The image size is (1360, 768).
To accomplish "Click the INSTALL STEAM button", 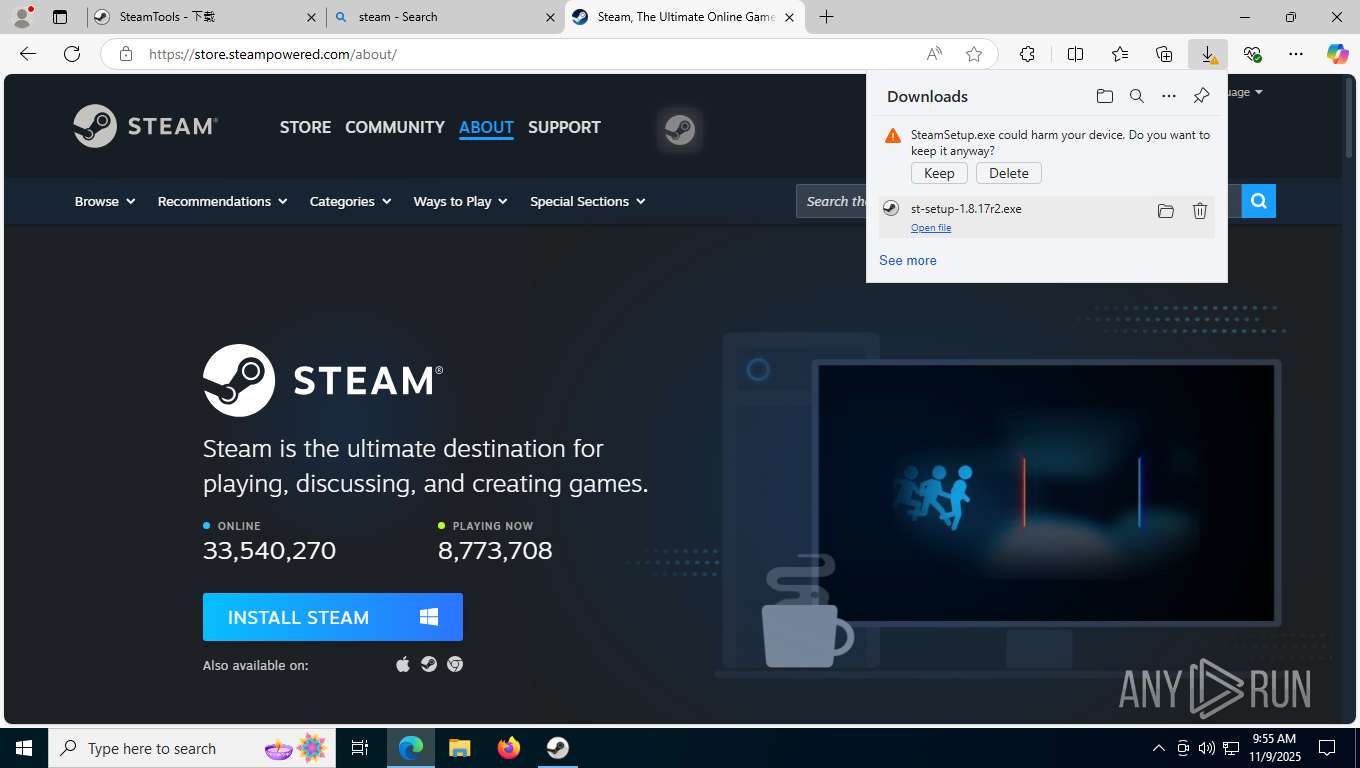I will [333, 617].
